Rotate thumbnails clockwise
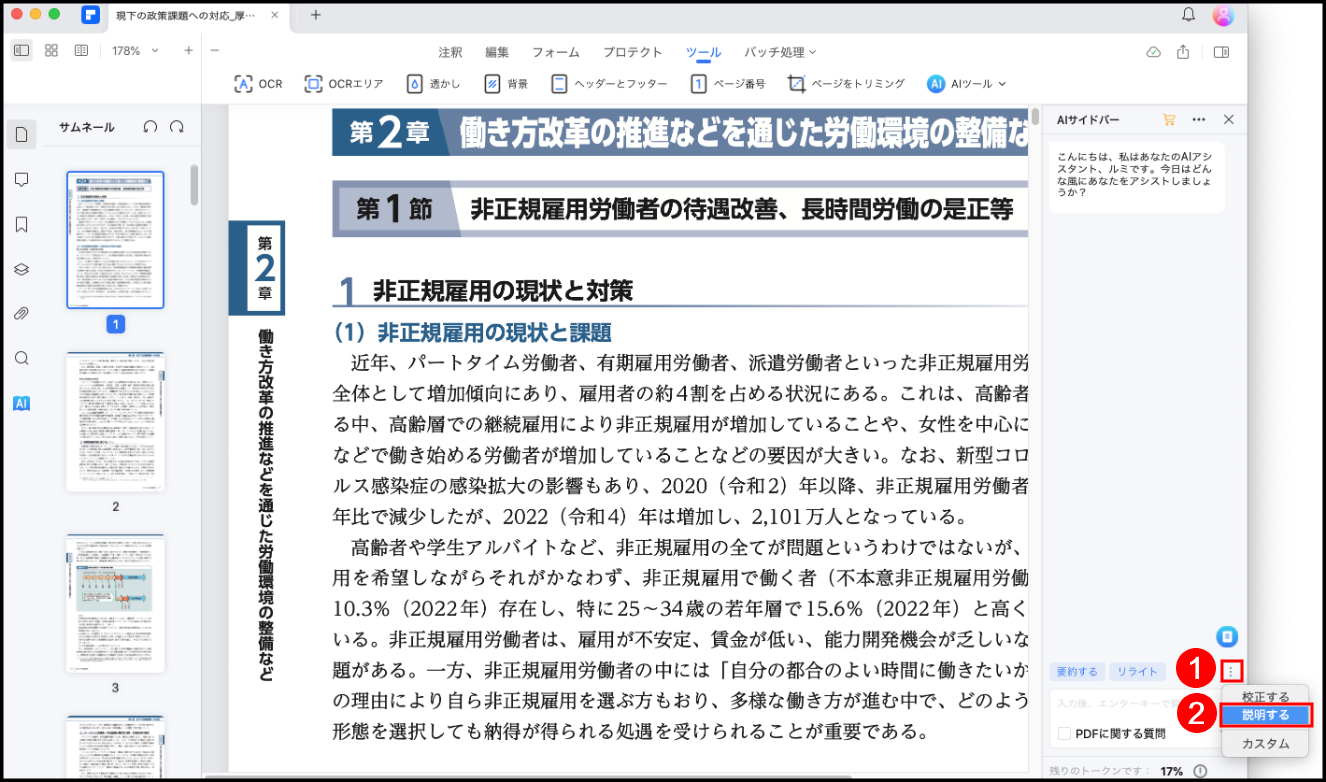 177,127
